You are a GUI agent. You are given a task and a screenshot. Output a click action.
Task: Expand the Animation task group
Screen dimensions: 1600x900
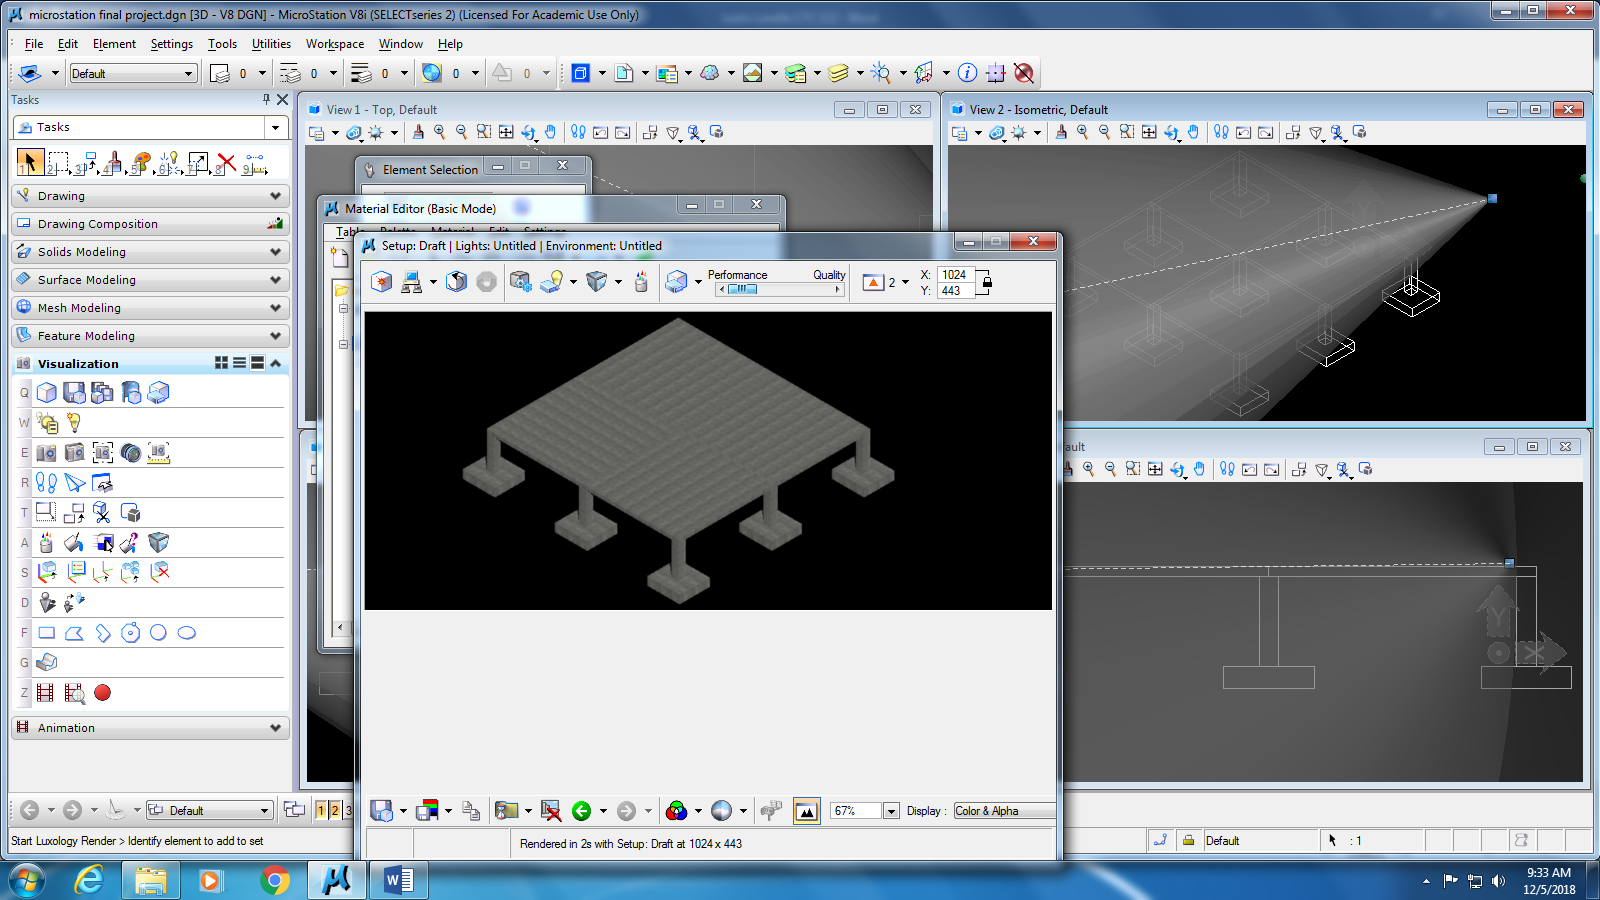tap(275, 728)
